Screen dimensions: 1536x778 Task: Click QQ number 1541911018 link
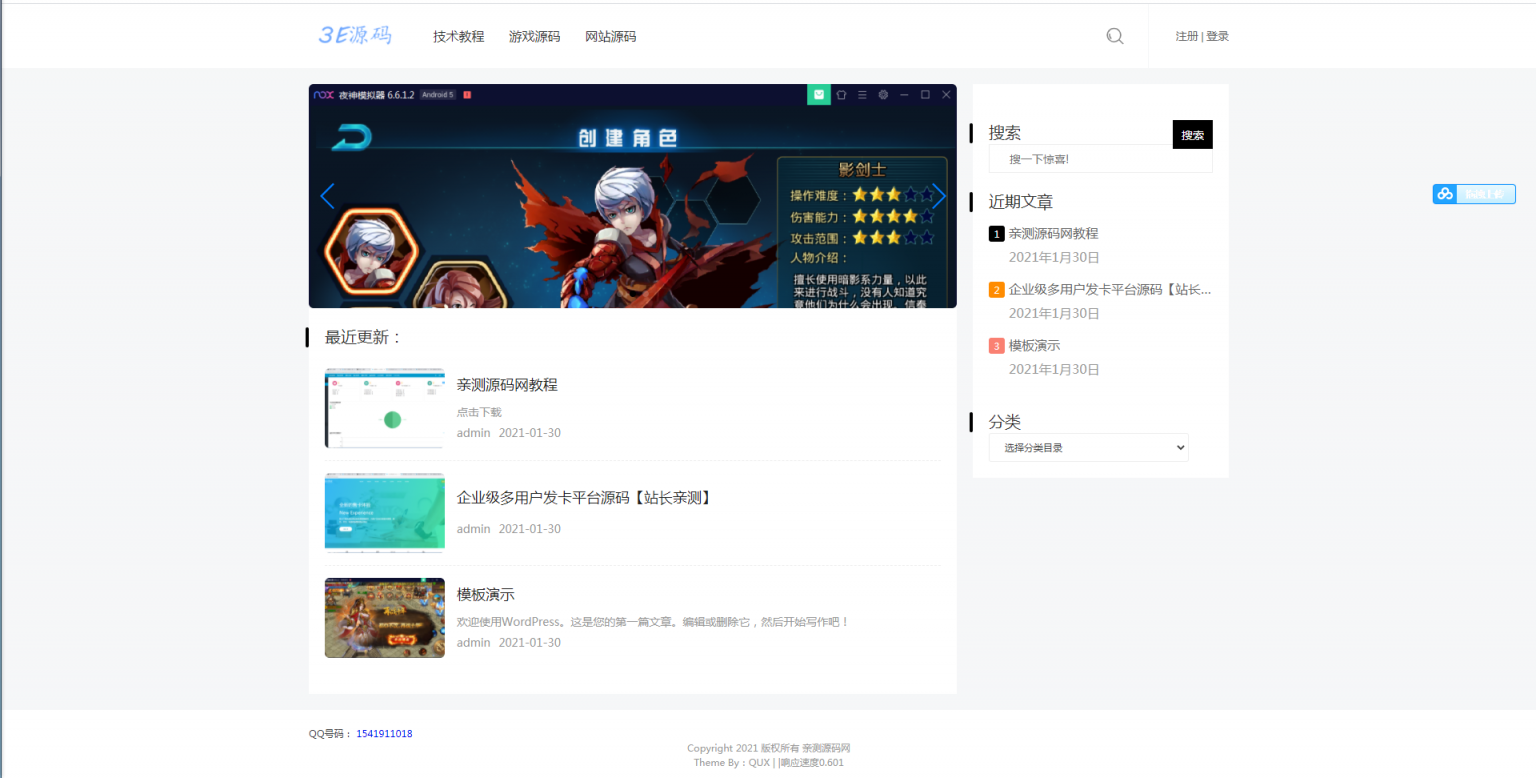[384, 733]
